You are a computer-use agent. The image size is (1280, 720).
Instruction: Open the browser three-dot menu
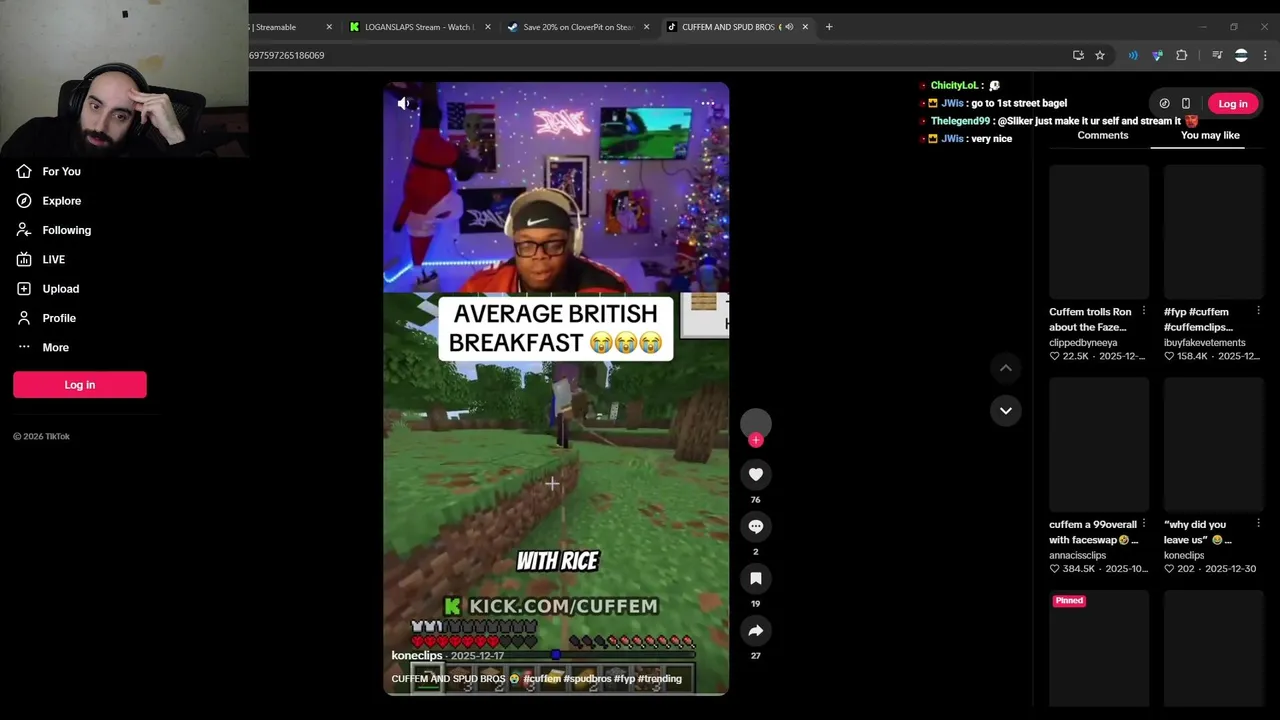click(x=1265, y=55)
